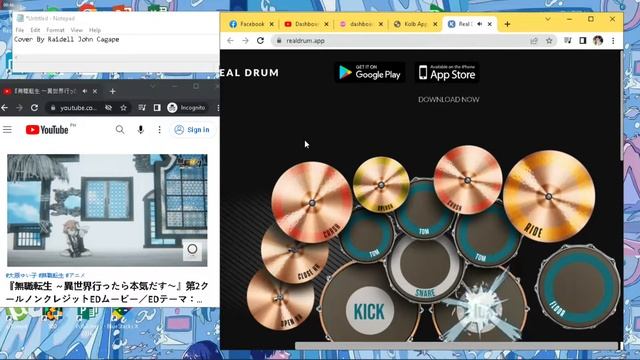Open a new tab in the realdrum browser window
Screen dimensions: 640x360
pyautogui.click(x=507, y=24)
